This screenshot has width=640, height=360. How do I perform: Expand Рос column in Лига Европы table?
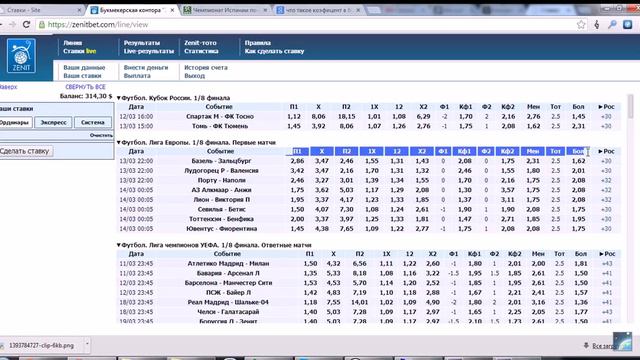(607, 151)
